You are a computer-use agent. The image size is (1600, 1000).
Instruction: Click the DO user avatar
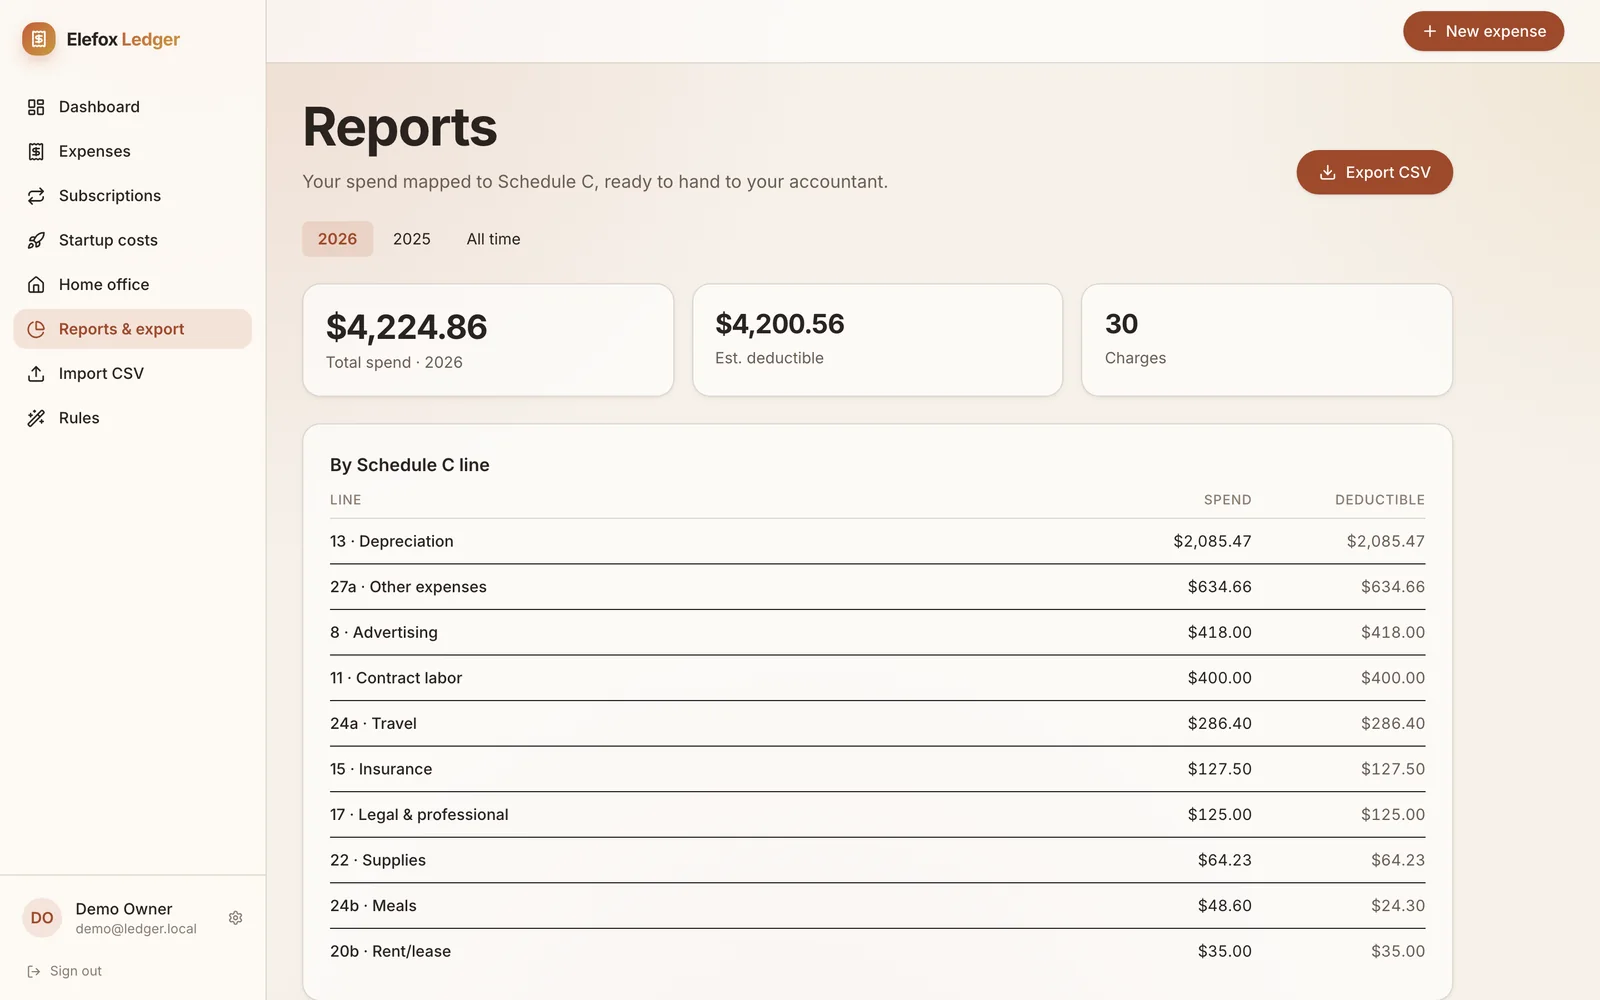42,918
